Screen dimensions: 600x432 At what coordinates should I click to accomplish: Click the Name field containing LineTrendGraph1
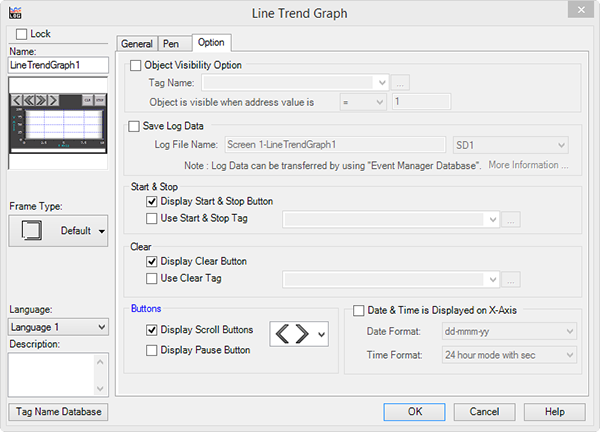pyautogui.click(x=58, y=65)
